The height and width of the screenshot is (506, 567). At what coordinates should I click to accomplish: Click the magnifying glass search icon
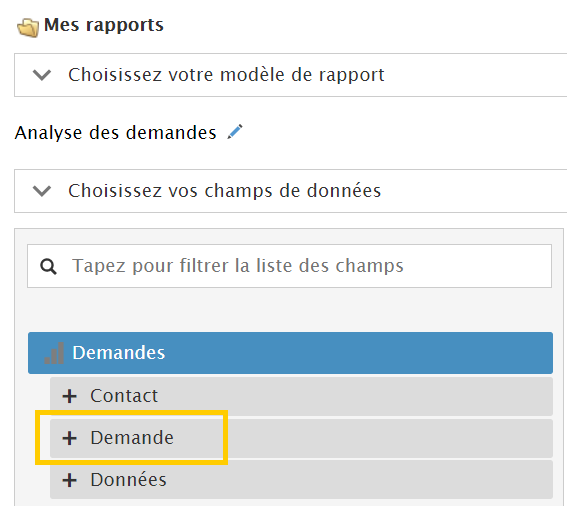48,267
